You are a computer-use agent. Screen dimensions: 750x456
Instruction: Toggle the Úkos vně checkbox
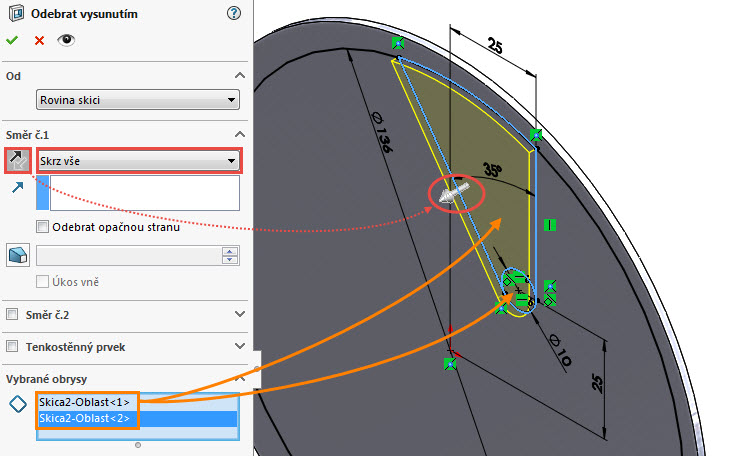click(x=43, y=282)
